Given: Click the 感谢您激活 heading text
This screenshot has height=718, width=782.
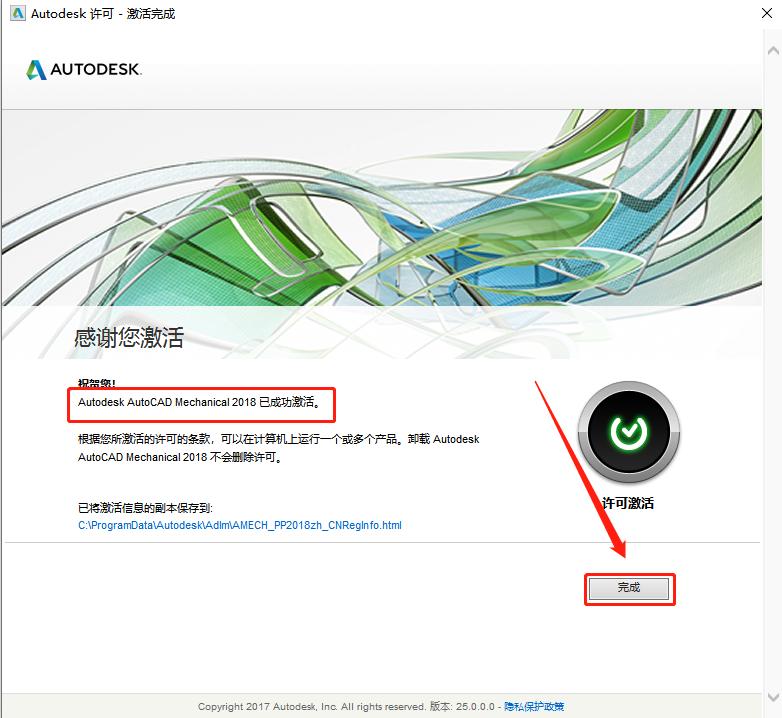Looking at the screenshot, I should click(129, 337).
